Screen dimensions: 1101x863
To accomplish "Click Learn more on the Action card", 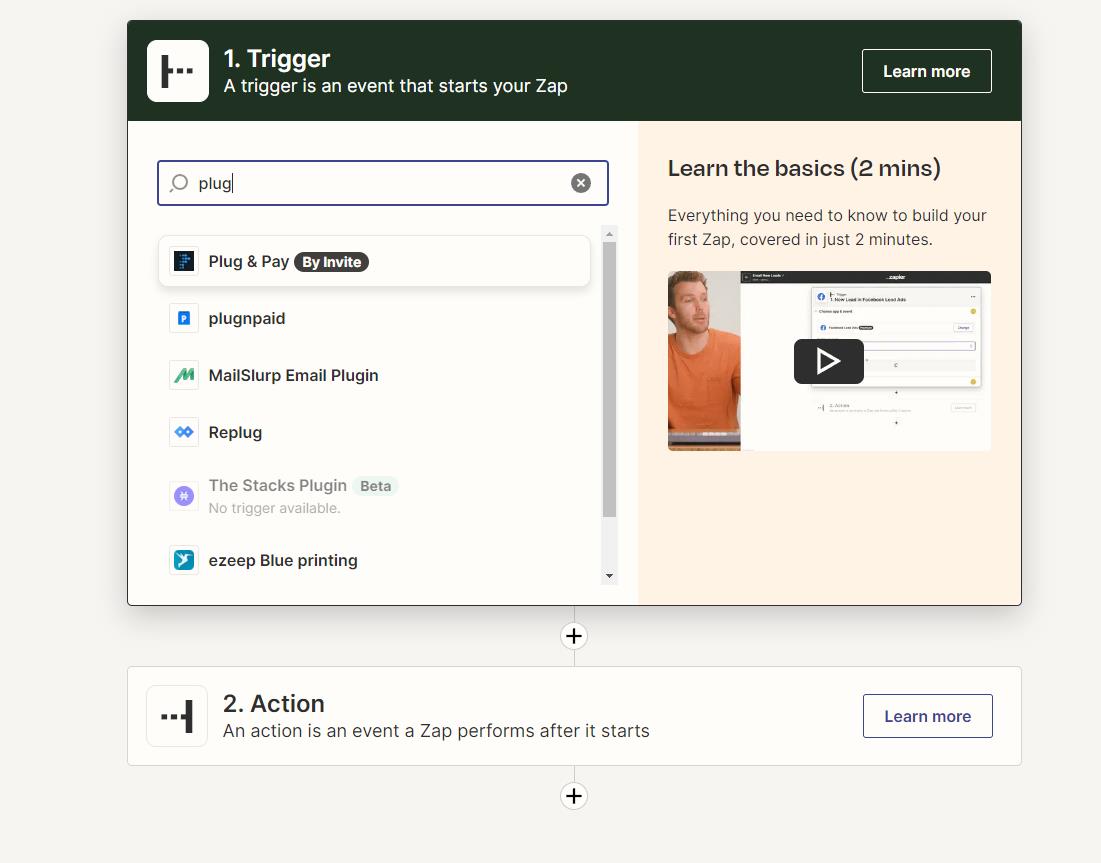I will 927,716.
